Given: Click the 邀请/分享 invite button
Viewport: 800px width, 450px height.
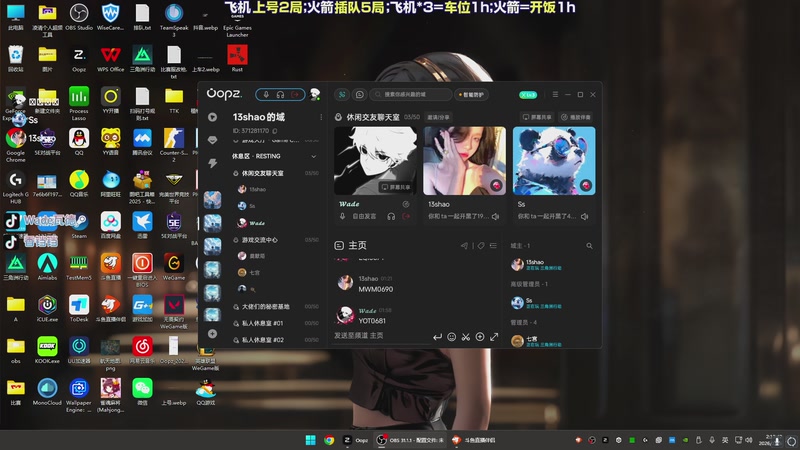Looking at the screenshot, I should coord(438,117).
